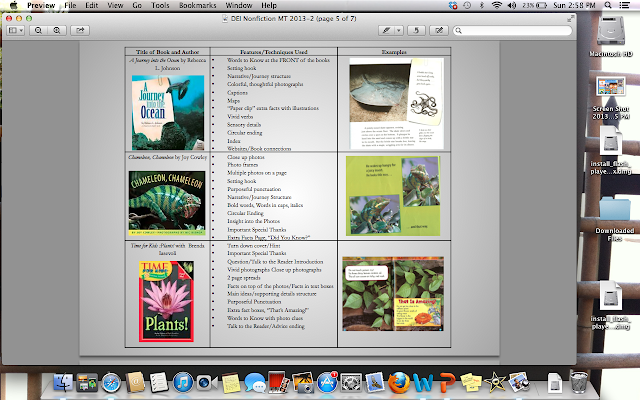Open the Trash in the Dock
This screenshot has height=400, width=640.
pos(579,382)
